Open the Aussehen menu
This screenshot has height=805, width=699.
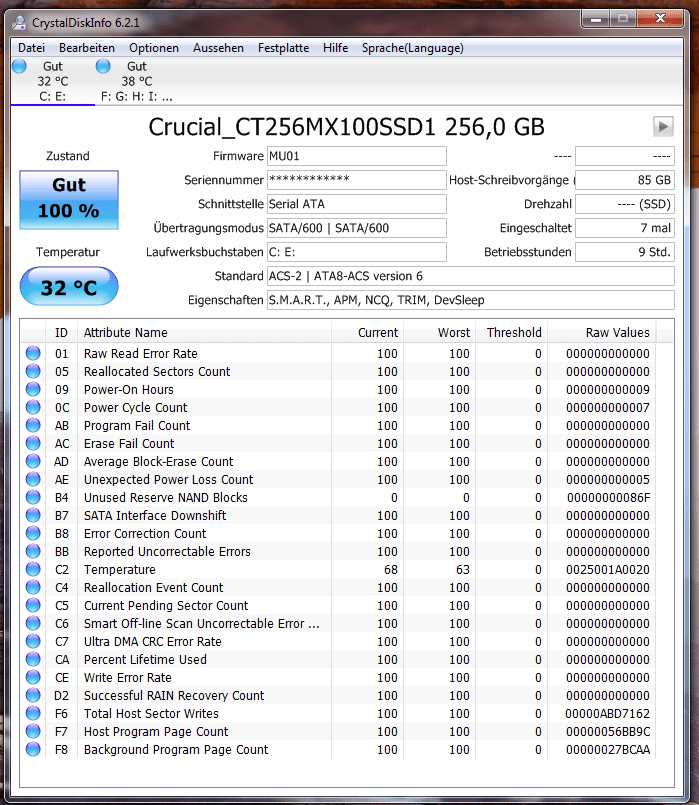point(218,48)
